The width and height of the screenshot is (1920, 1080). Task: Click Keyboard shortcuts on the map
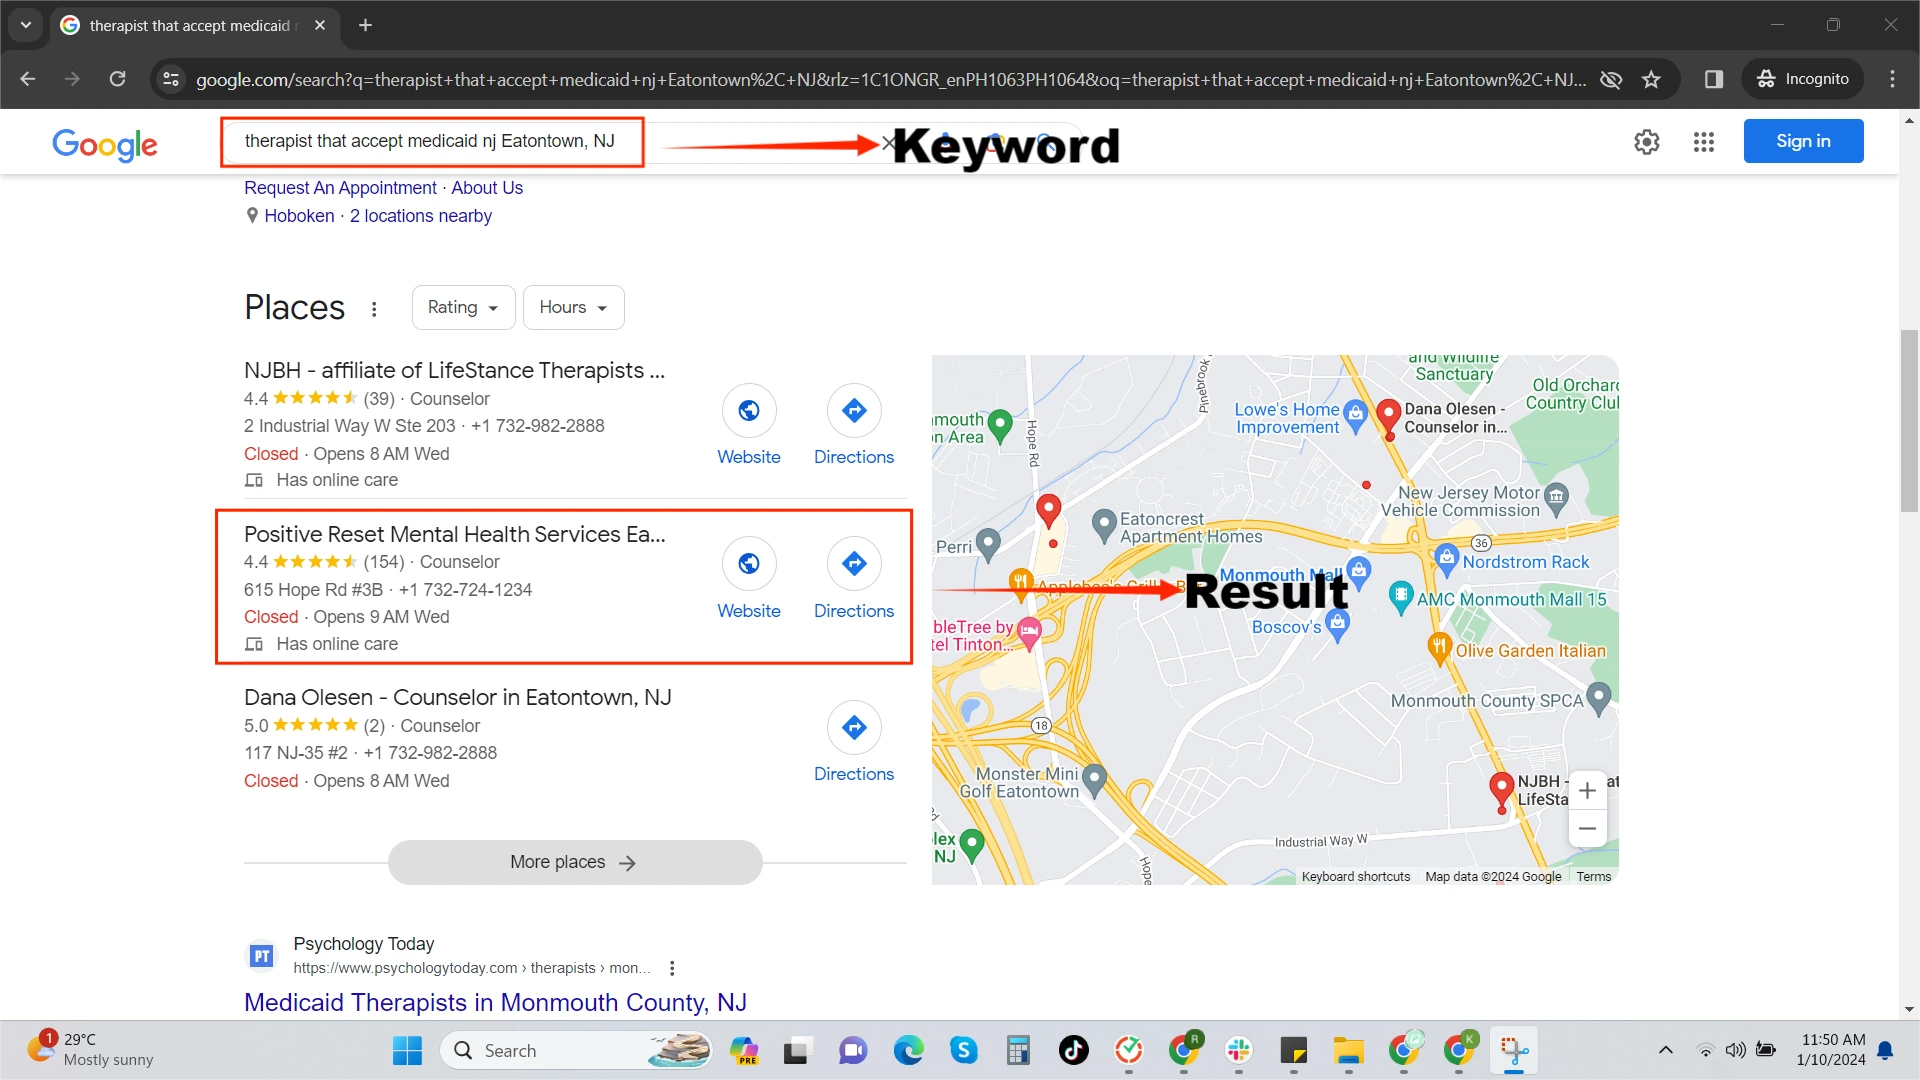pos(1356,877)
